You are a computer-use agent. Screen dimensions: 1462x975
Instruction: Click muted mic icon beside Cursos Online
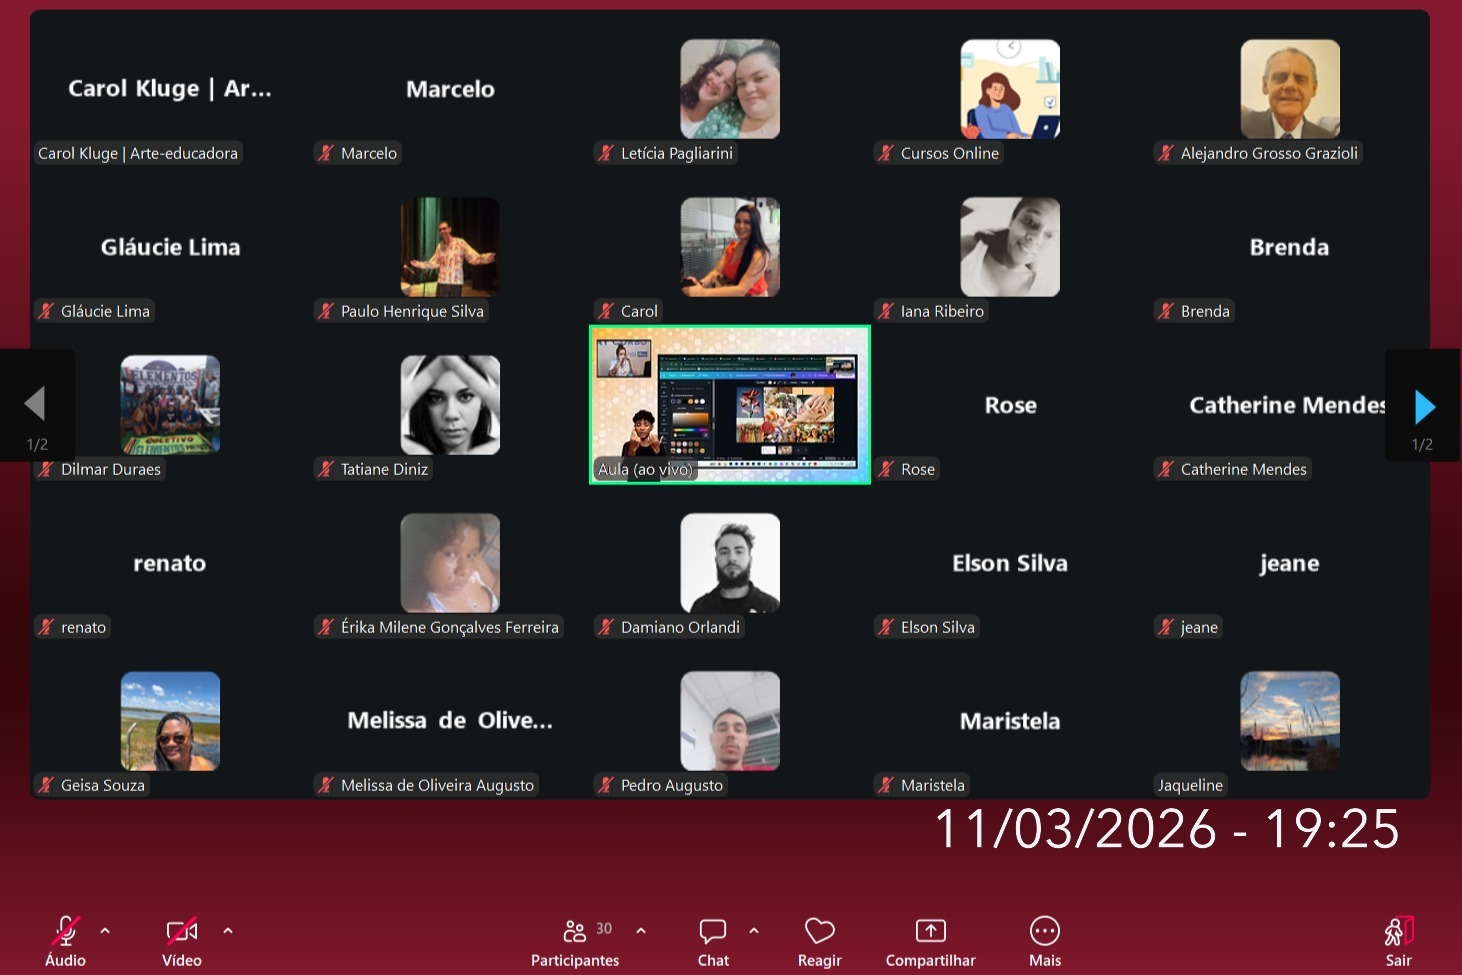click(x=886, y=153)
